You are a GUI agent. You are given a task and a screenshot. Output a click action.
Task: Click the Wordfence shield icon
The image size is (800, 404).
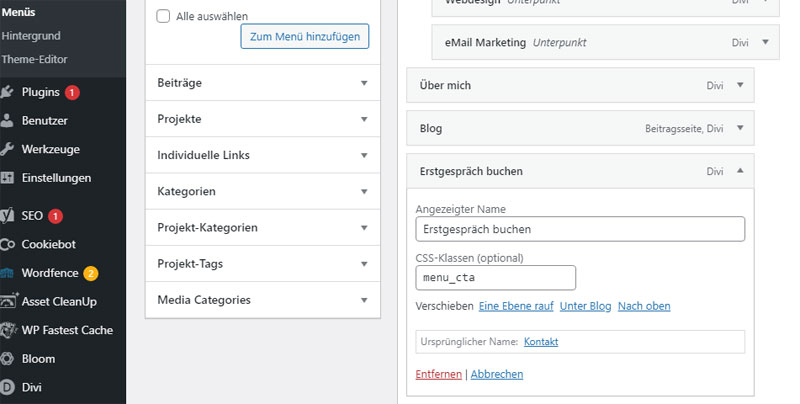pos(7,273)
